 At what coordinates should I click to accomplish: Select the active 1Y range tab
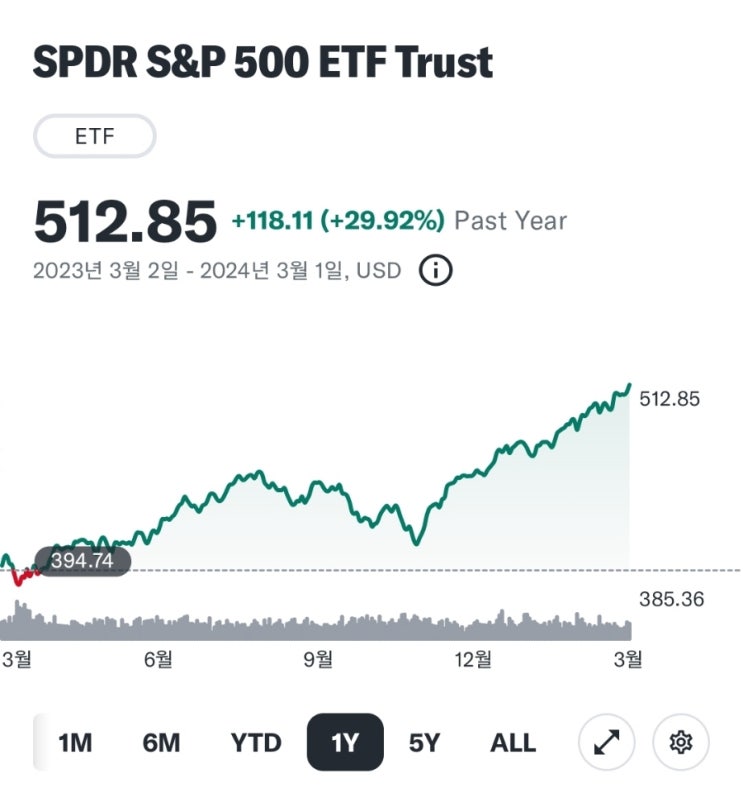click(344, 743)
